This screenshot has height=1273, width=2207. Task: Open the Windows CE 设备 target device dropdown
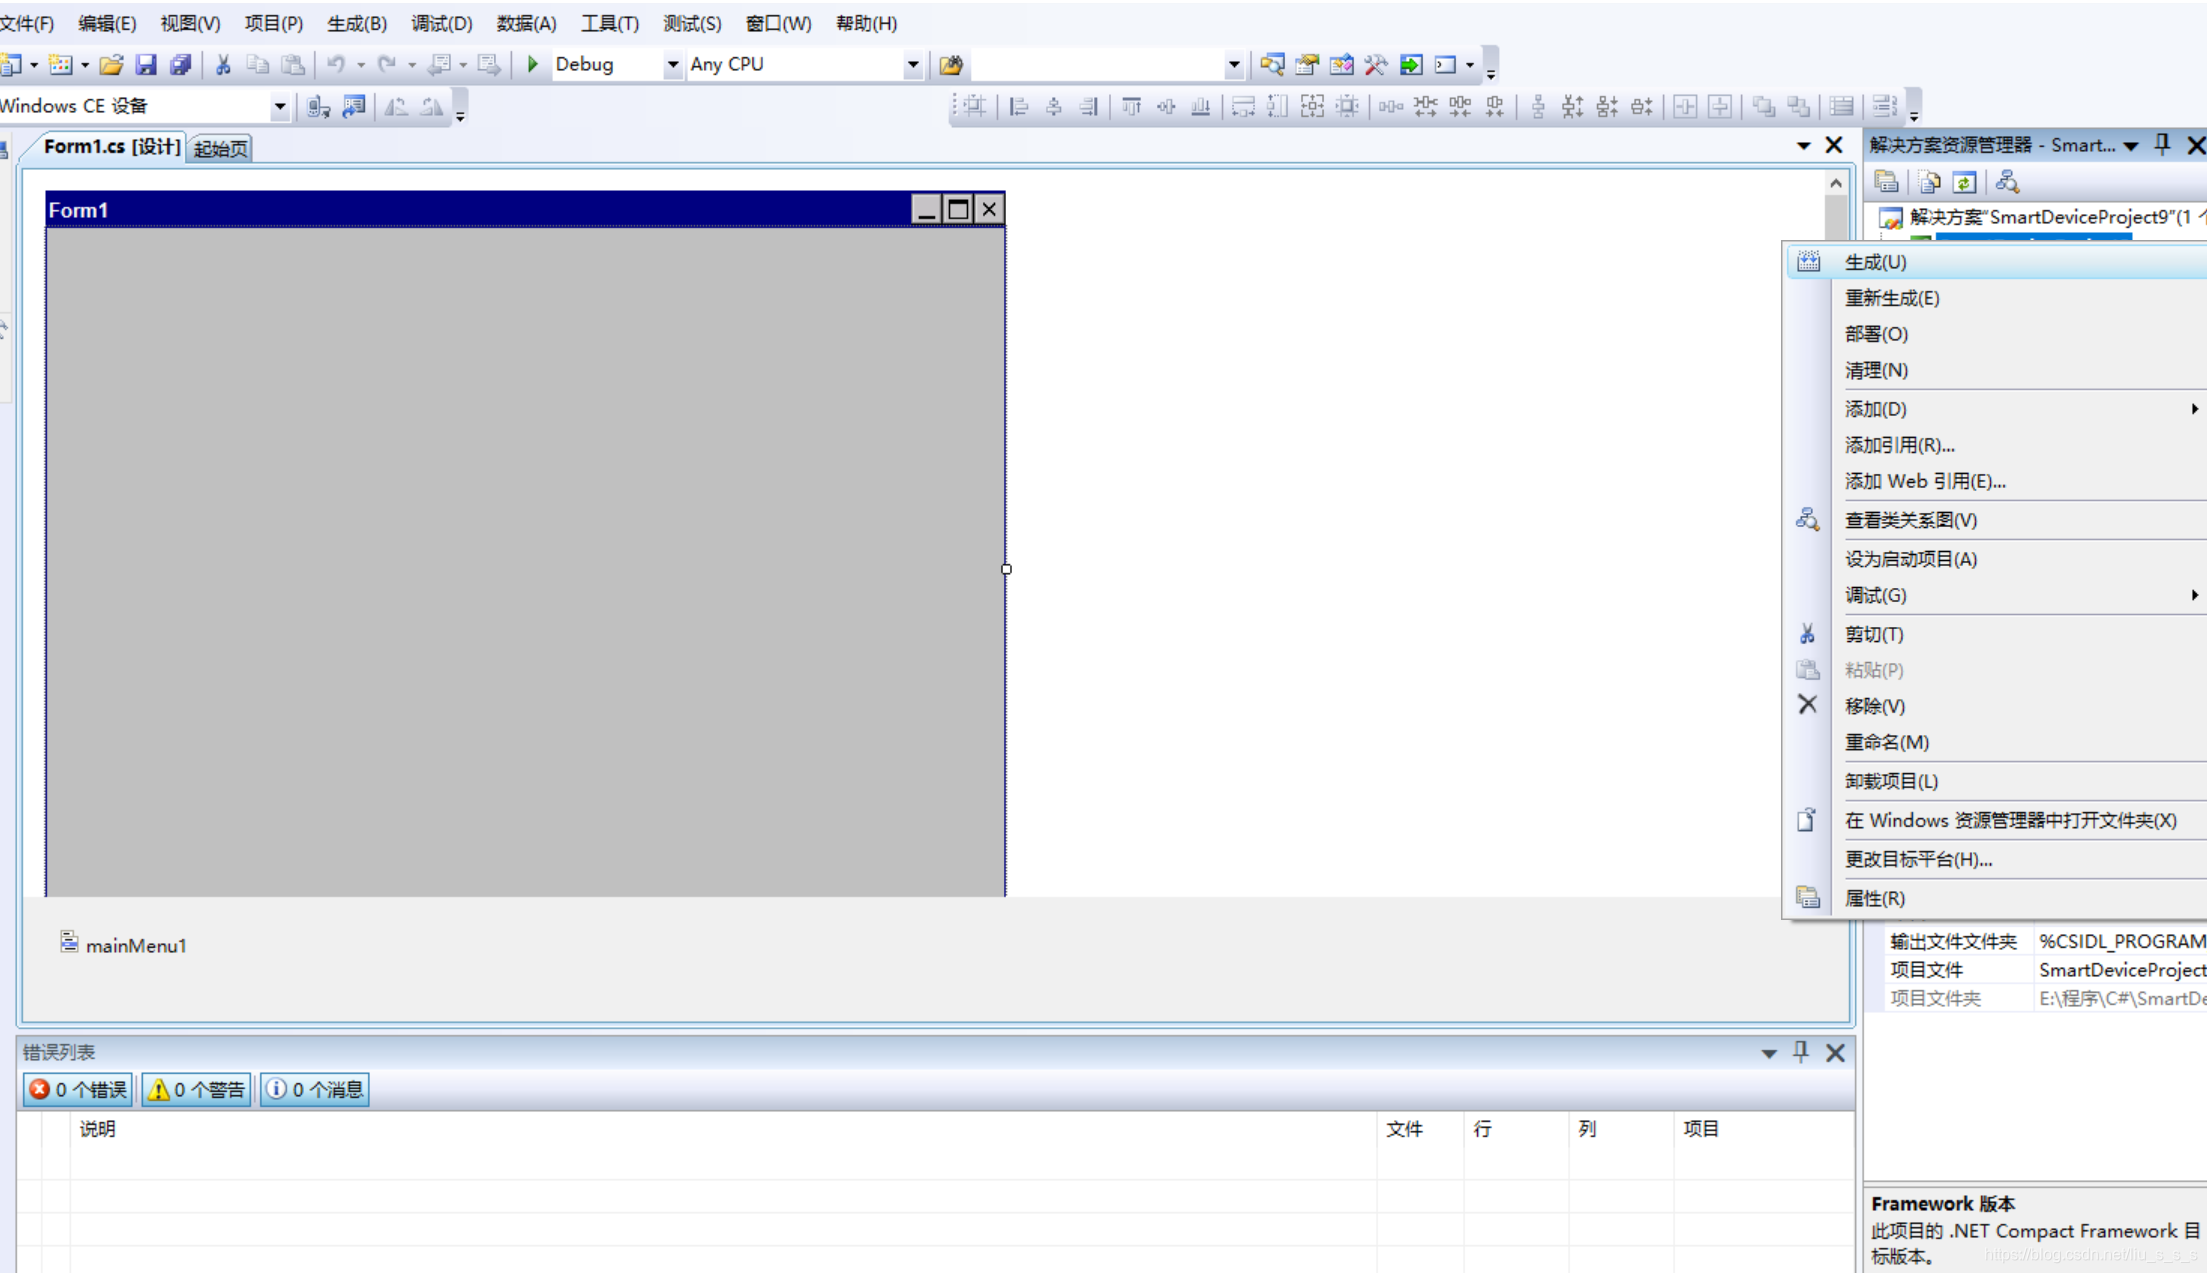pyautogui.click(x=279, y=106)
